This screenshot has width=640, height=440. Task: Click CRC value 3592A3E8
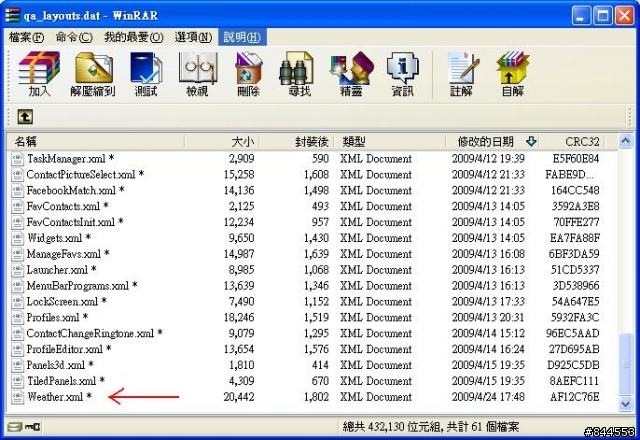(576, 206)
